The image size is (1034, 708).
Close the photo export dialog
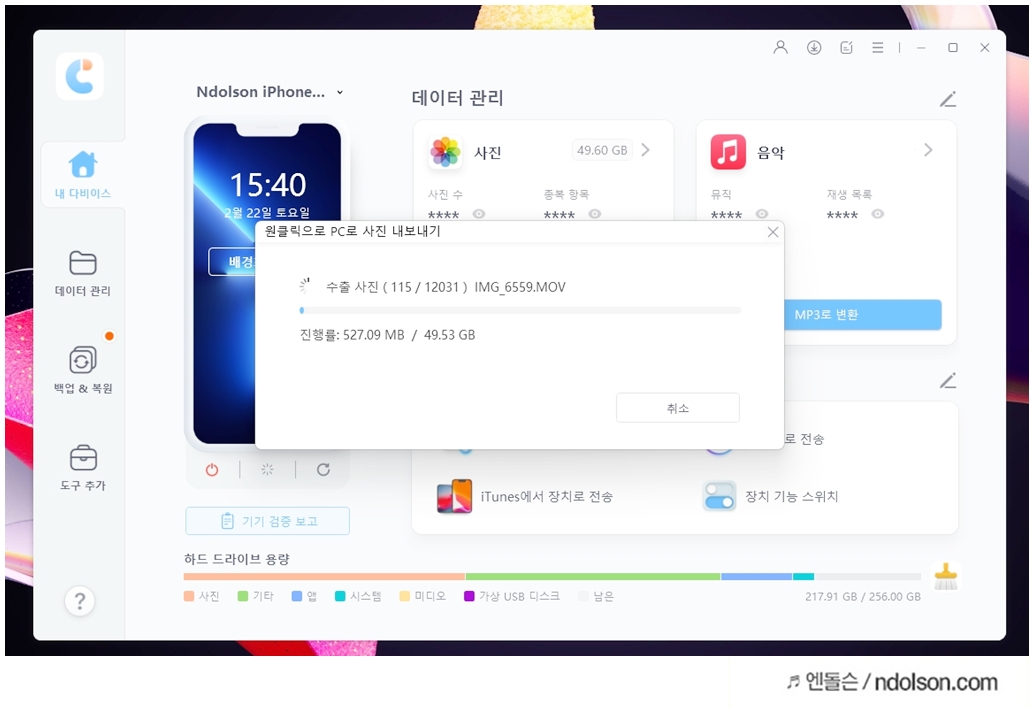tap(773, 232)
